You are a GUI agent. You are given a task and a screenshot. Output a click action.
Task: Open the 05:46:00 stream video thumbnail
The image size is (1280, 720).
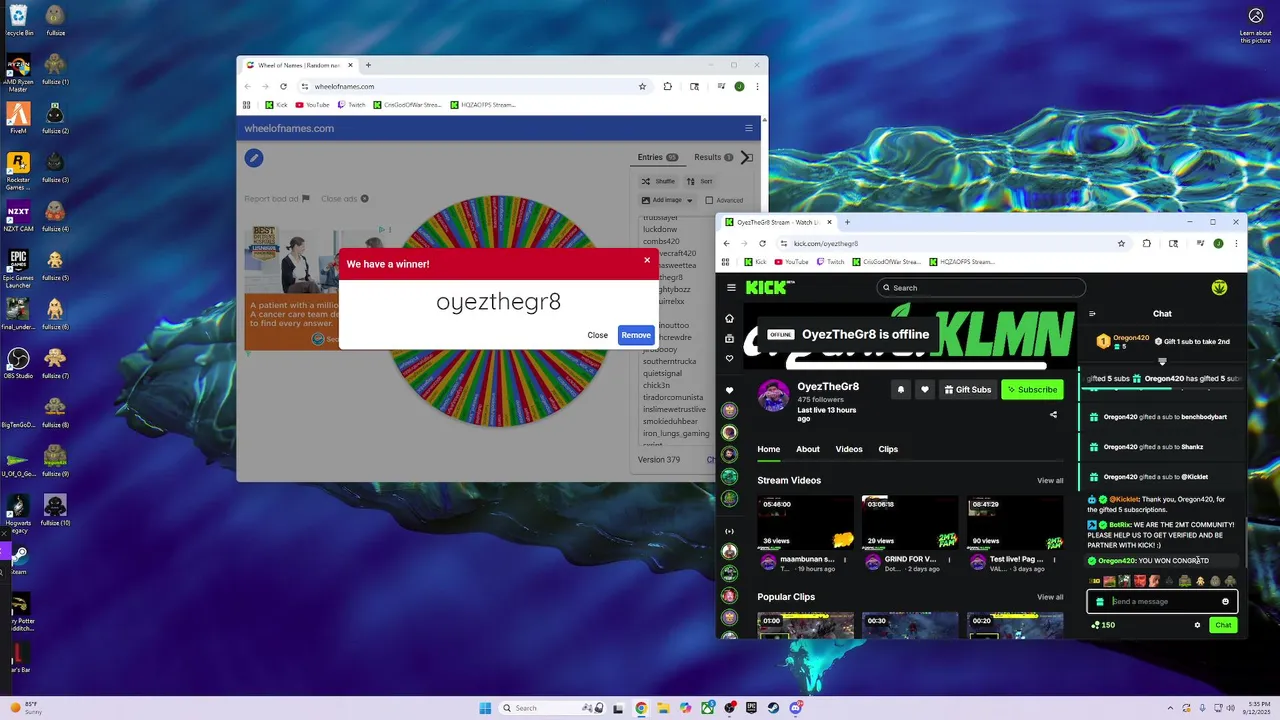click(805, 522)
